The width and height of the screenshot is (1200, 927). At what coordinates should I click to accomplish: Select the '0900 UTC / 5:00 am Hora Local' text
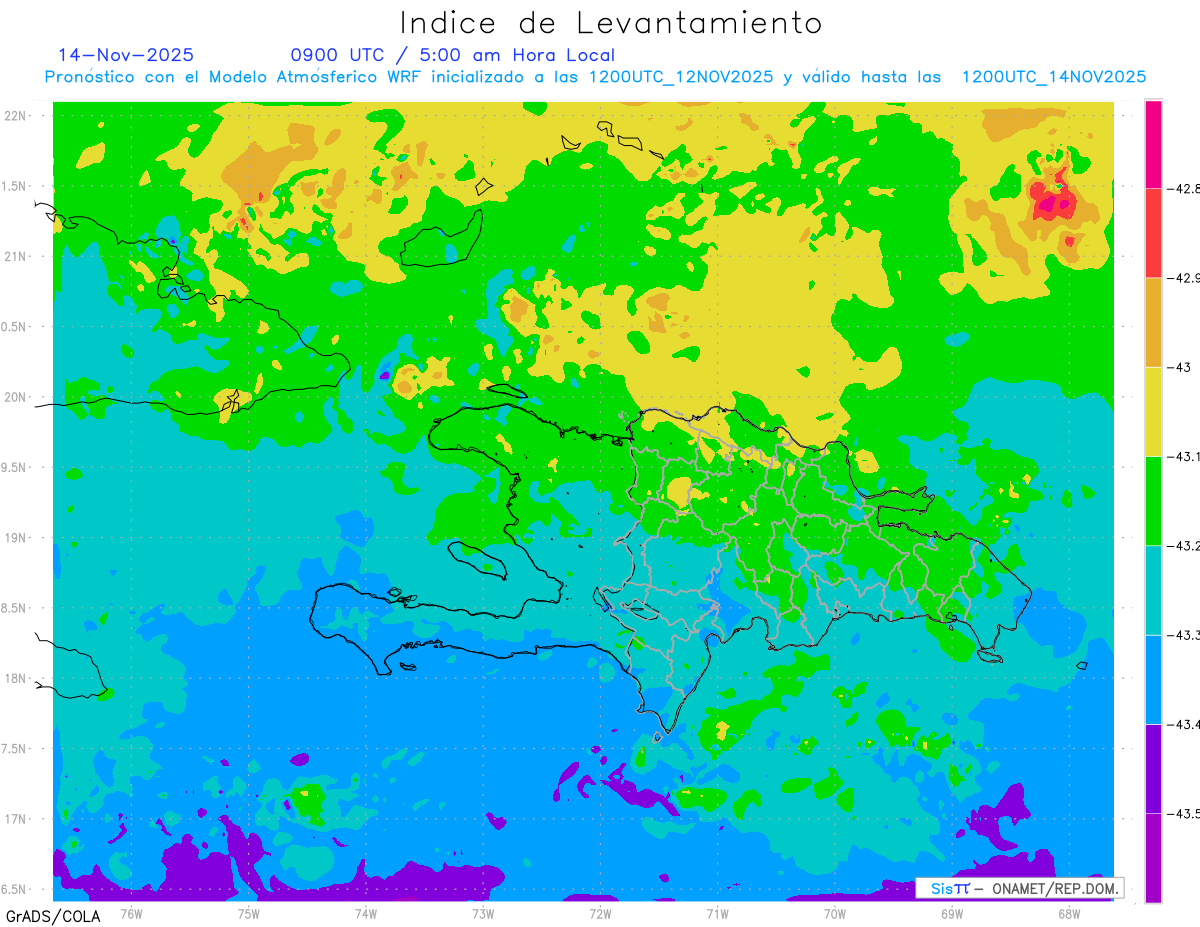point(452,56)
